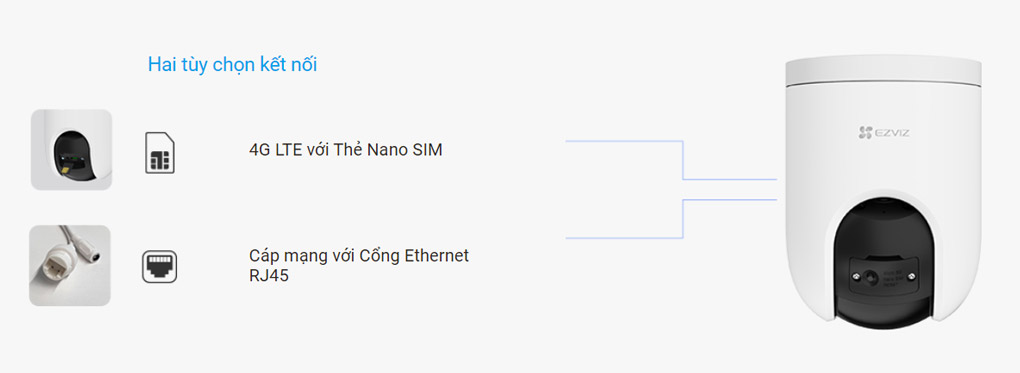
Task: Click the RJ45 Ethernet port icon
Action: tap(159, 267)
